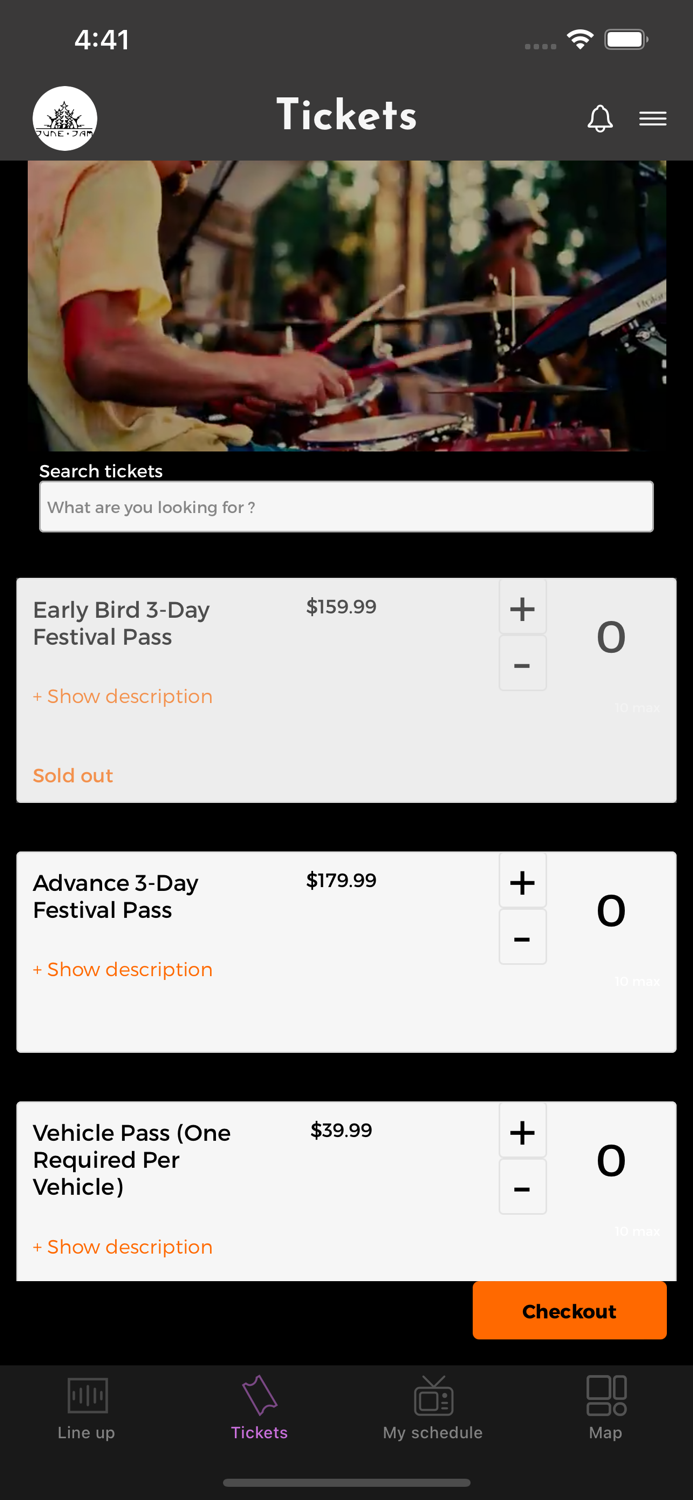Click the Checkout button
This screenshot has width=693, height=1500.
point(569,1311)
